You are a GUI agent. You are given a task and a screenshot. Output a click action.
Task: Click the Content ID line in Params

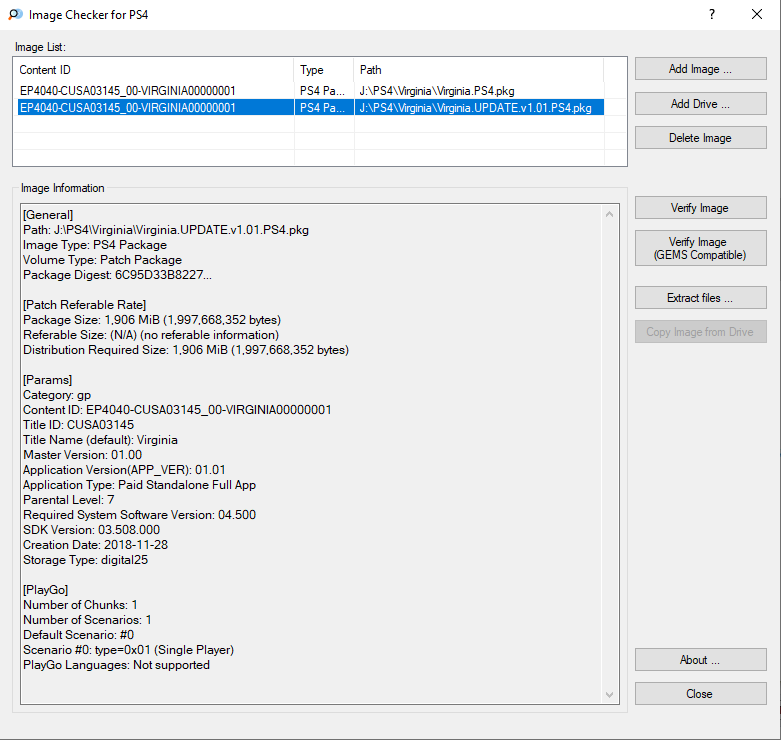click(x=177, y=410)
